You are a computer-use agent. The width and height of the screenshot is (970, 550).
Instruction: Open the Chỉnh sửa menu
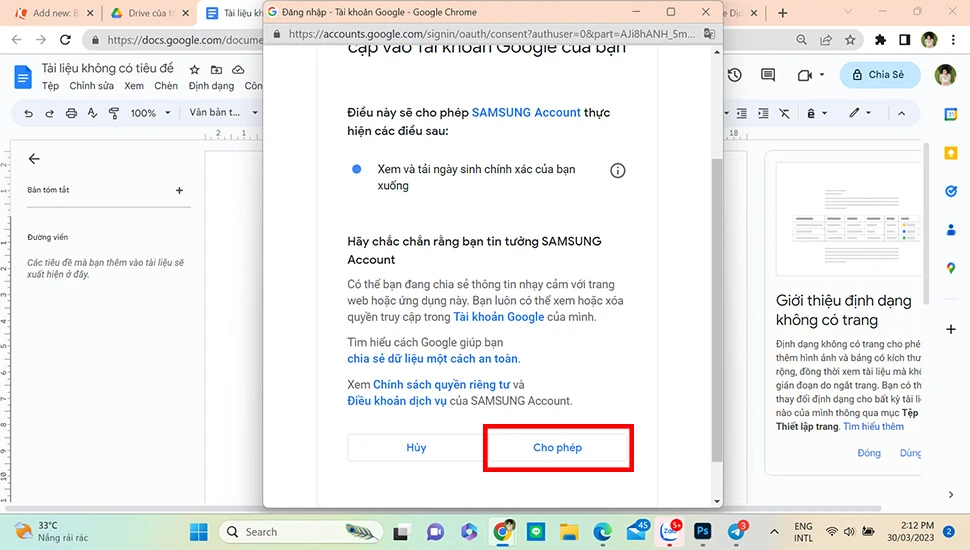[x=91, y=86]
